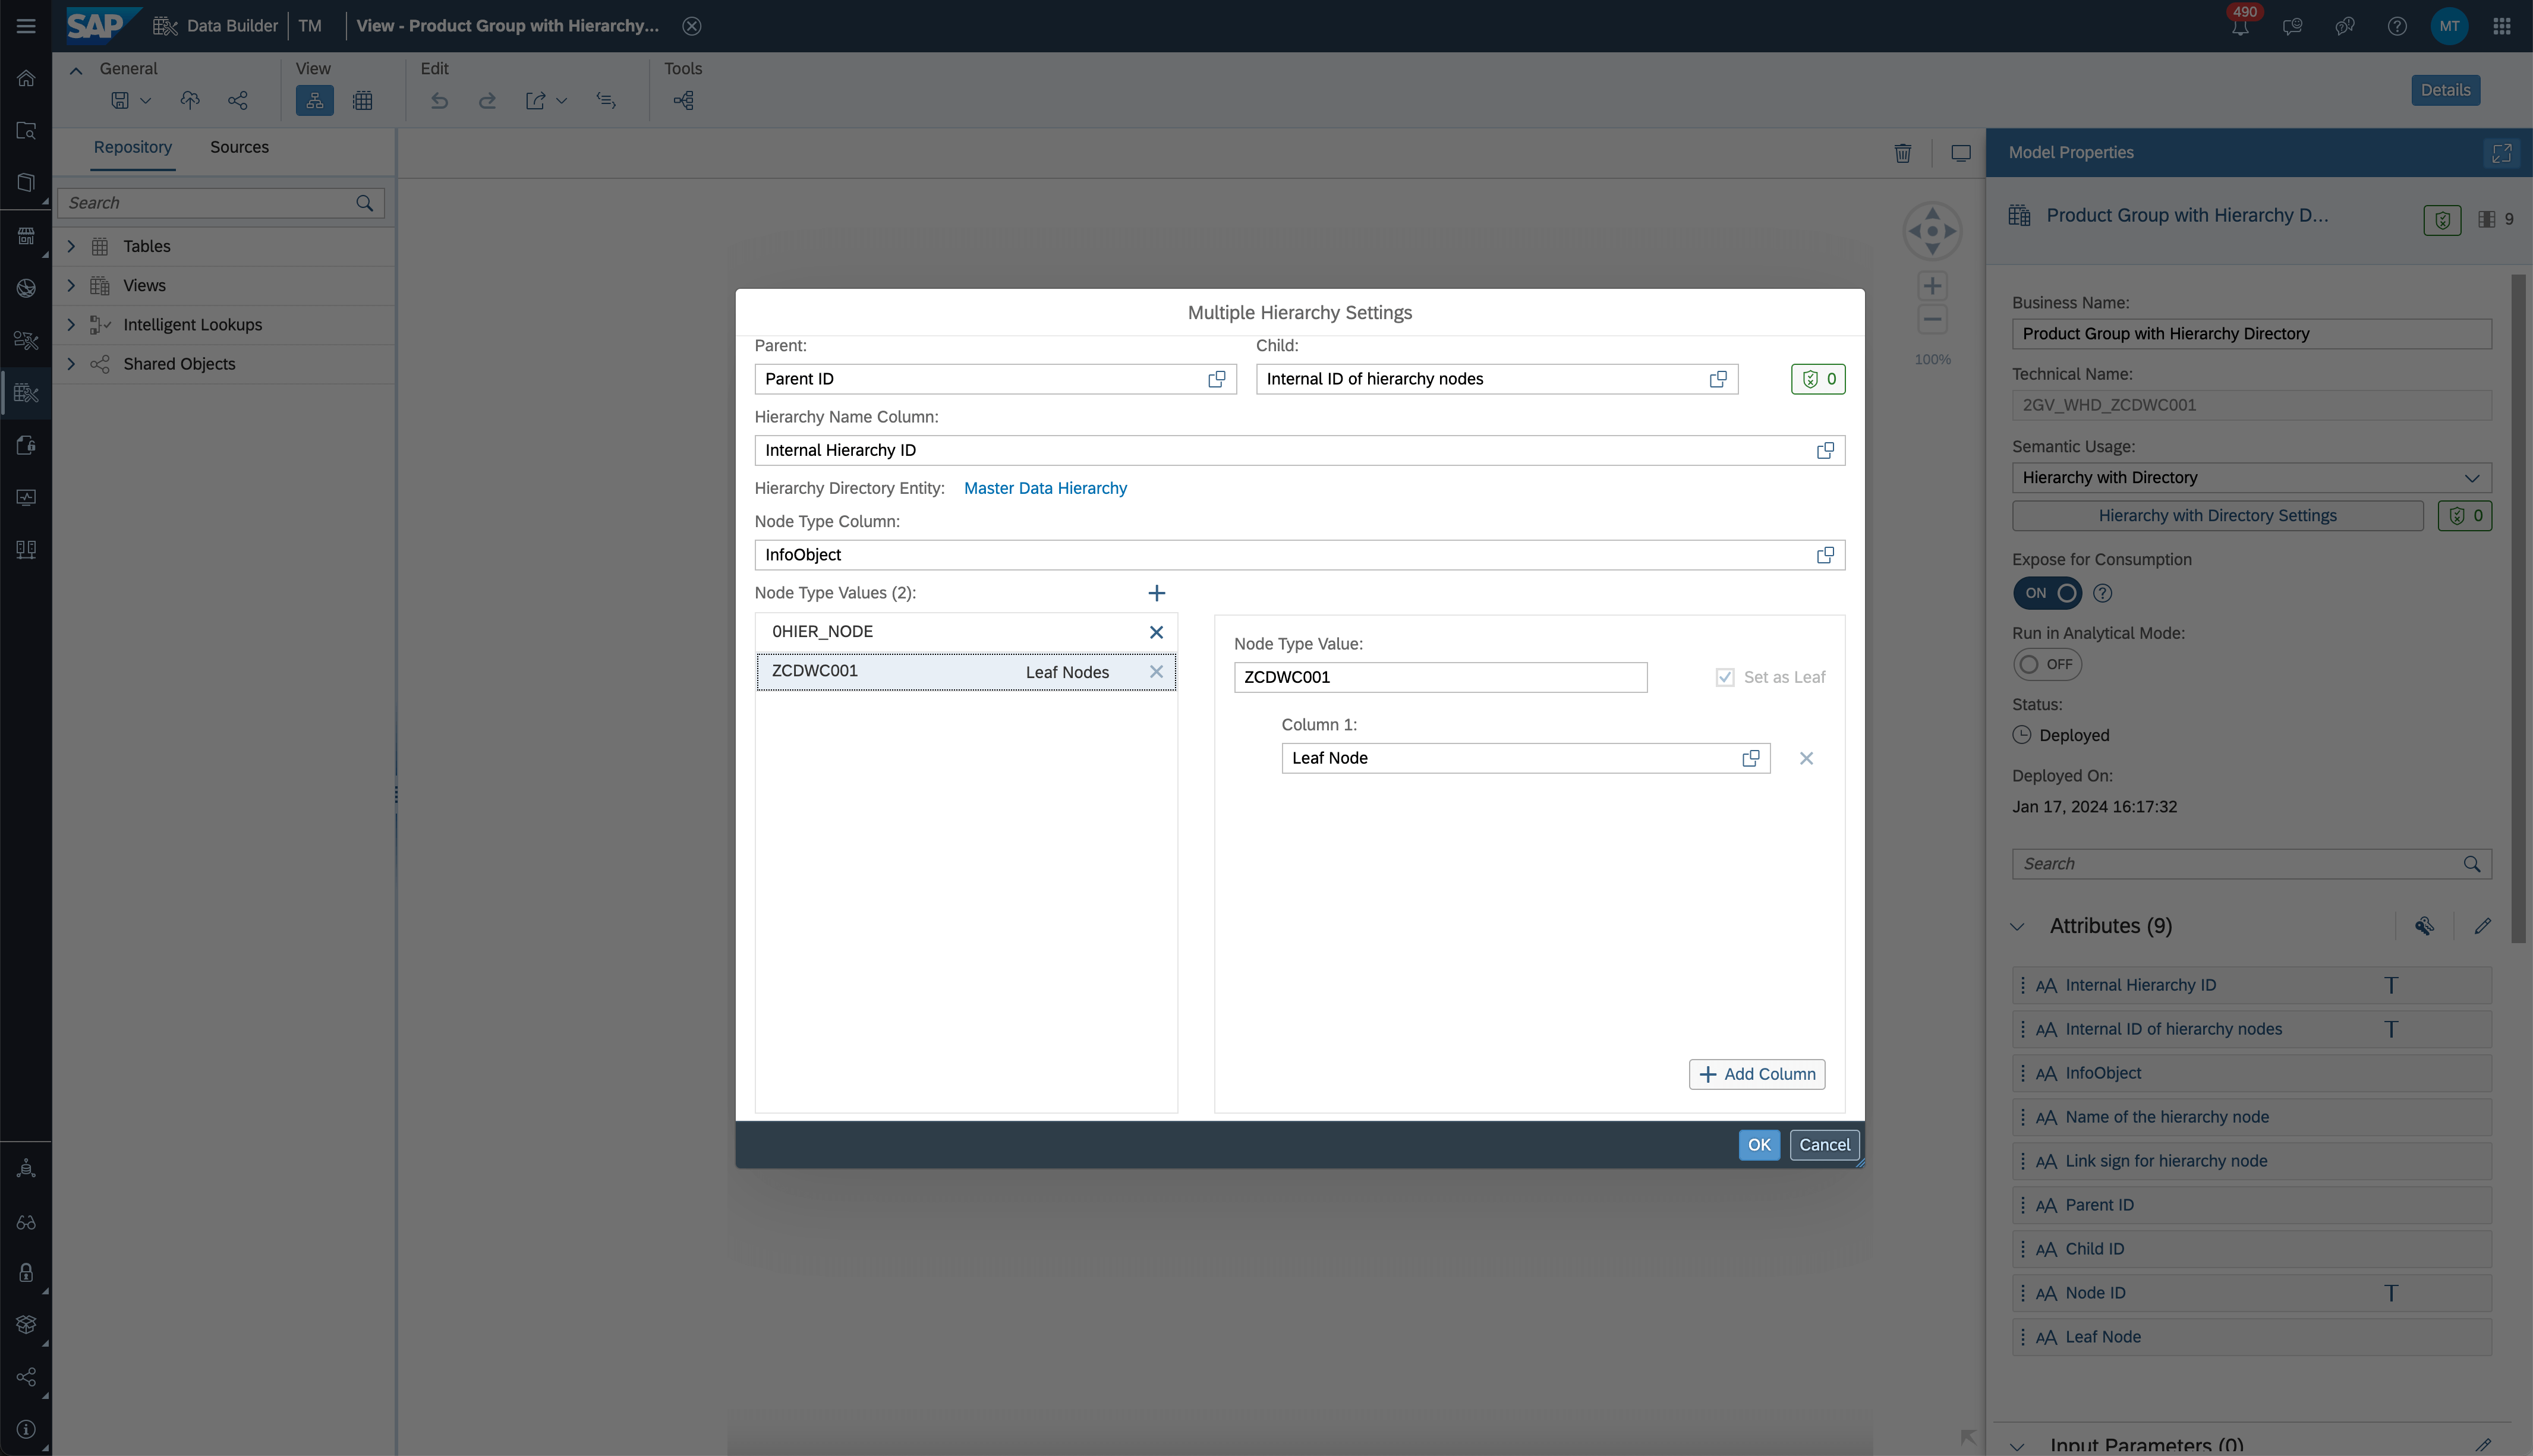Click the Home icon in the left navigation
Image resolution: width=2533 pixels, height=1456 pixels.
25,78
